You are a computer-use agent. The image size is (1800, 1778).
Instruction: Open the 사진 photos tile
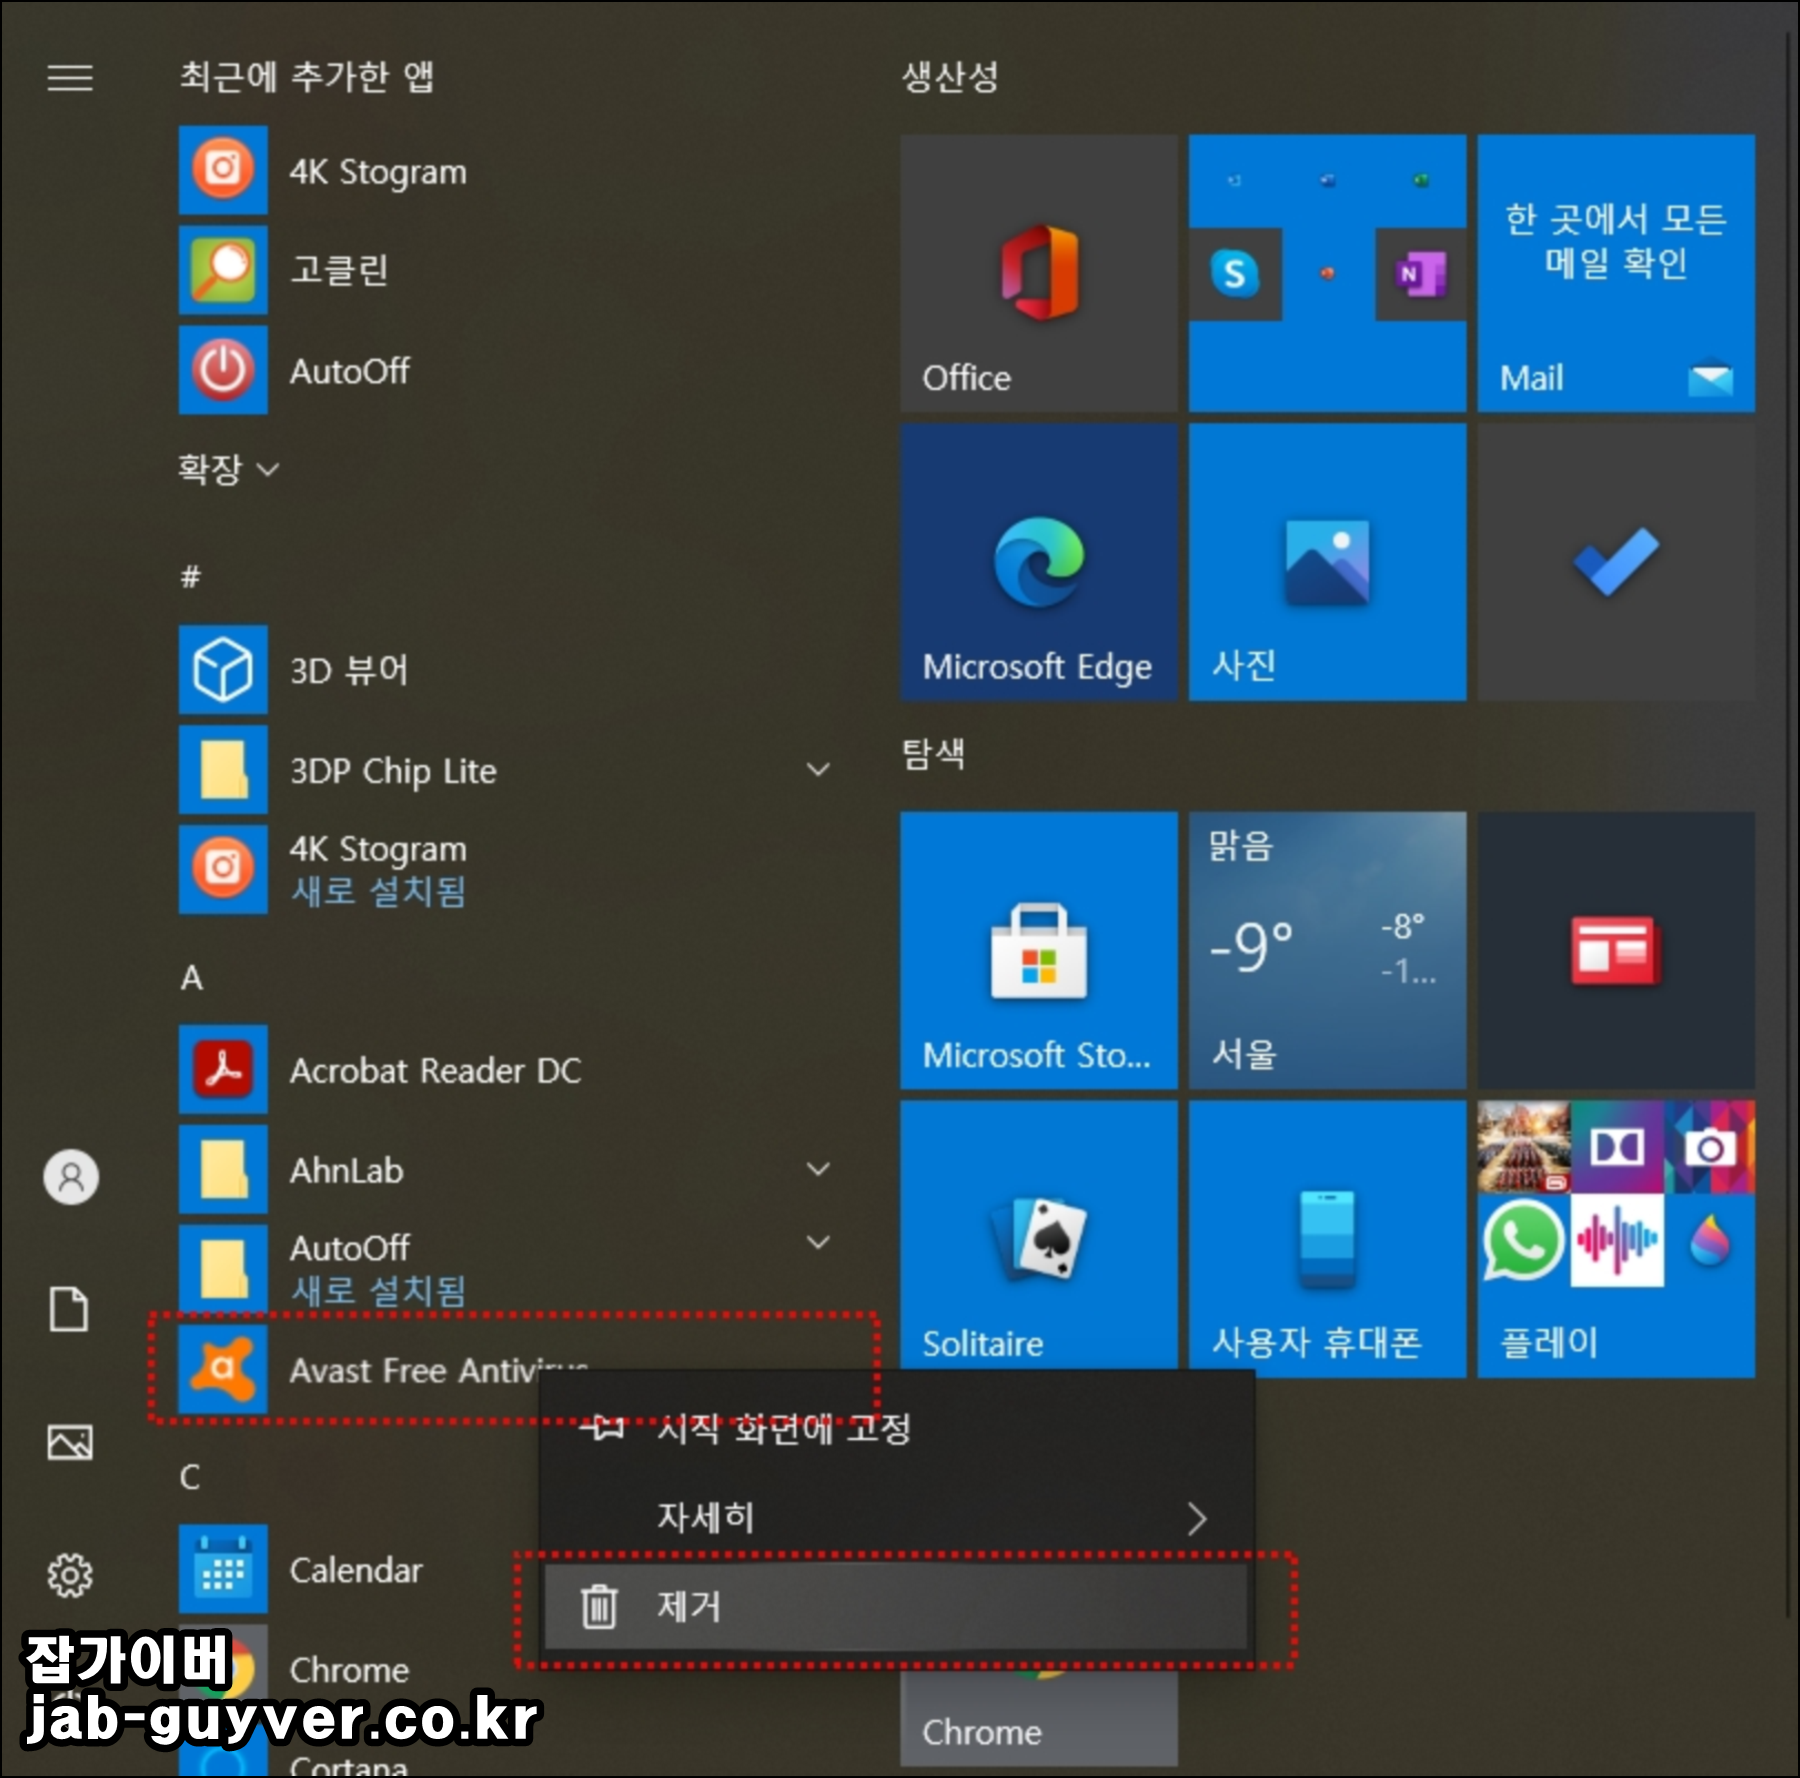point(1327,562)
